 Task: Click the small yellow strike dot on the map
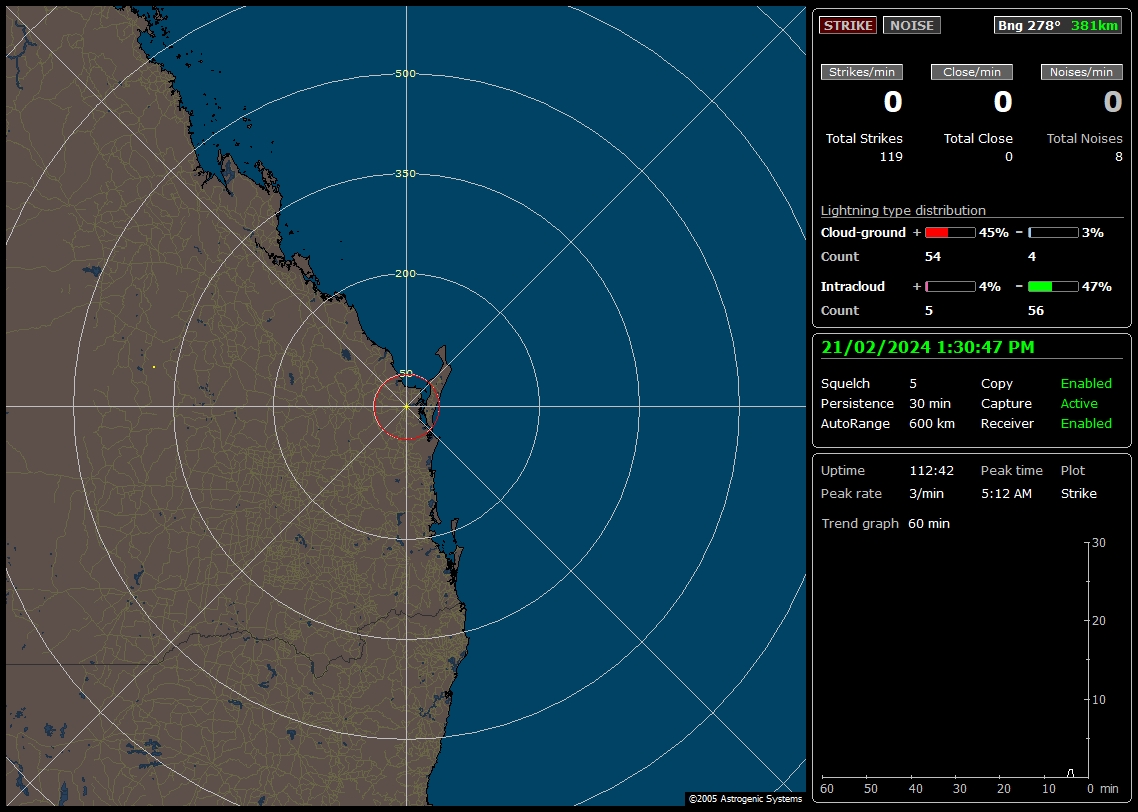(x=154, y=367)
